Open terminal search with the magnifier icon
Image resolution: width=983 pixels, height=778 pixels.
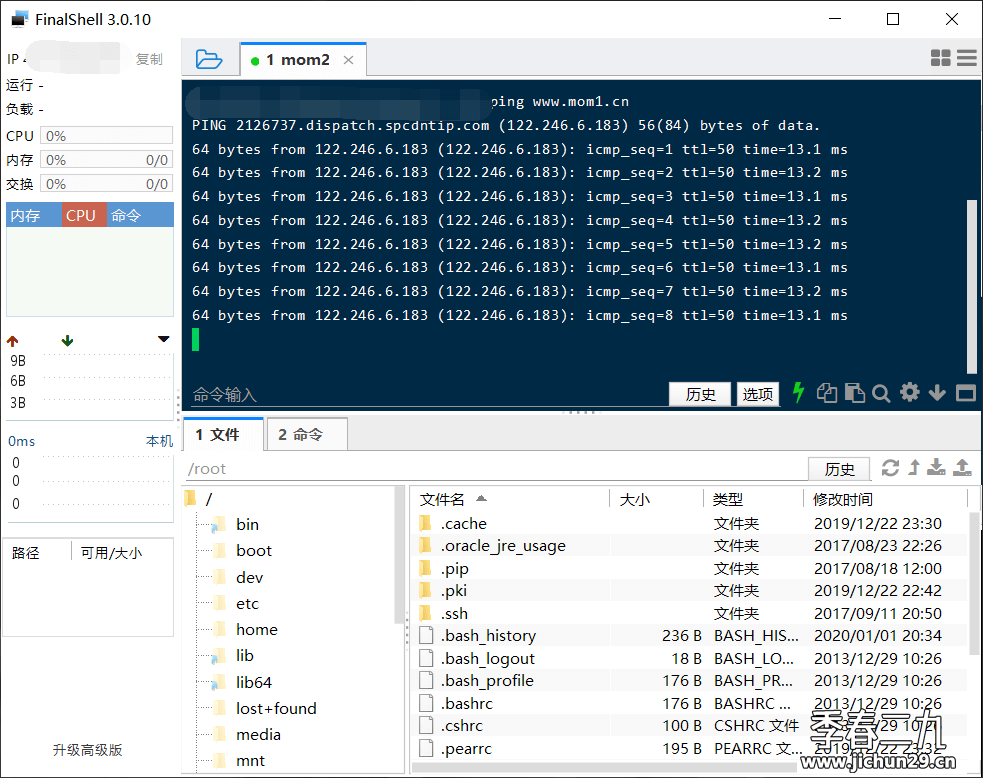tap(881, 393)
